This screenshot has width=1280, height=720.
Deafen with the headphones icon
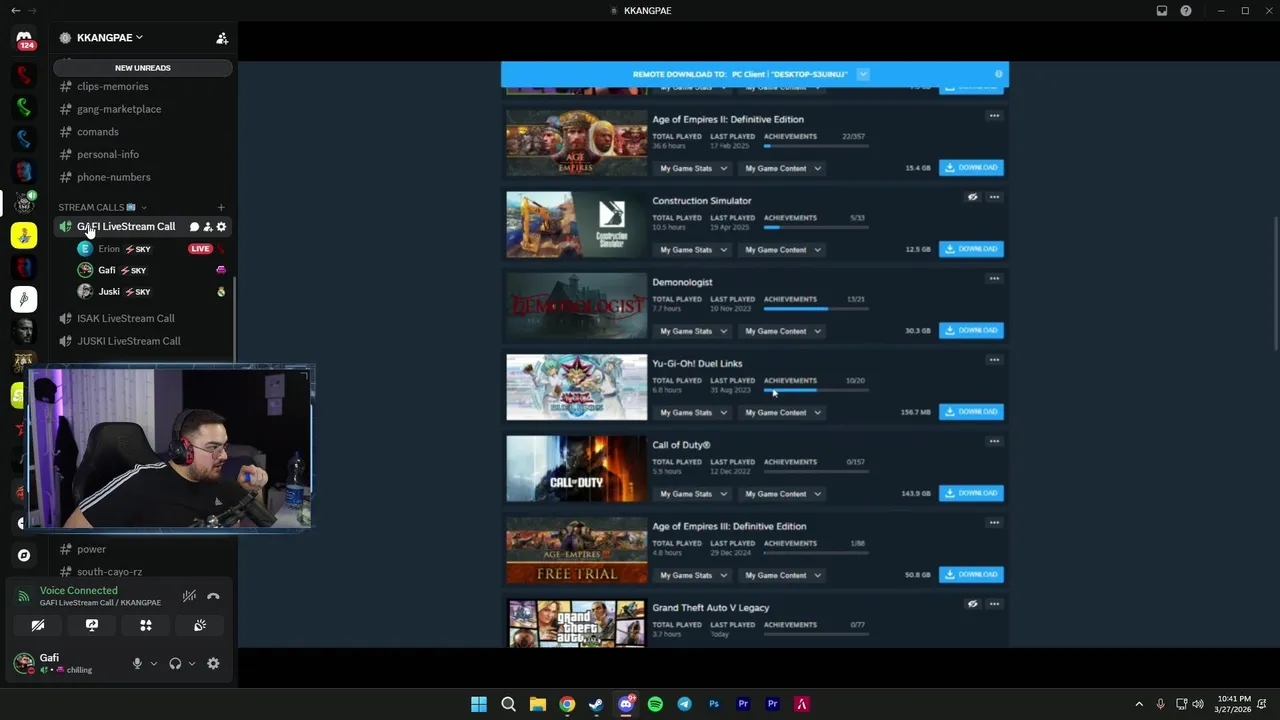[x=175, y=663]
